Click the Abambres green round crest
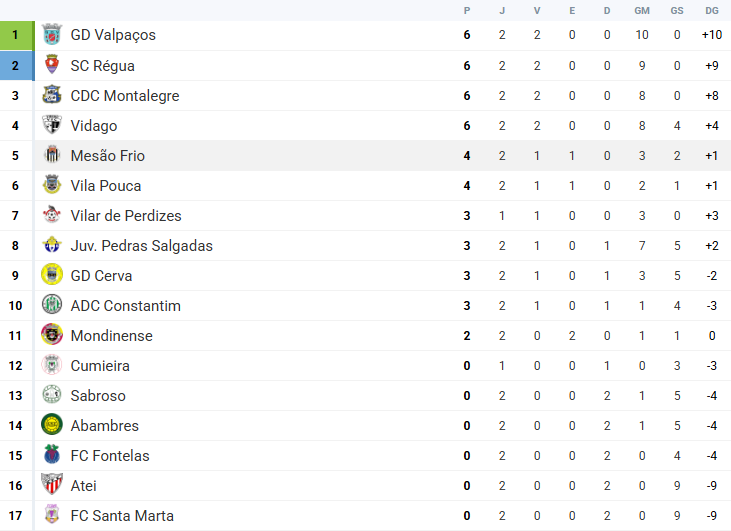 coord(52,425)
